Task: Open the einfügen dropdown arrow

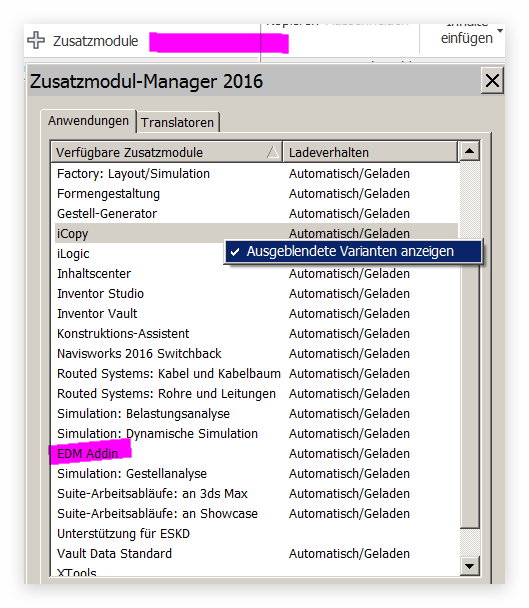Action: point(500,30)
